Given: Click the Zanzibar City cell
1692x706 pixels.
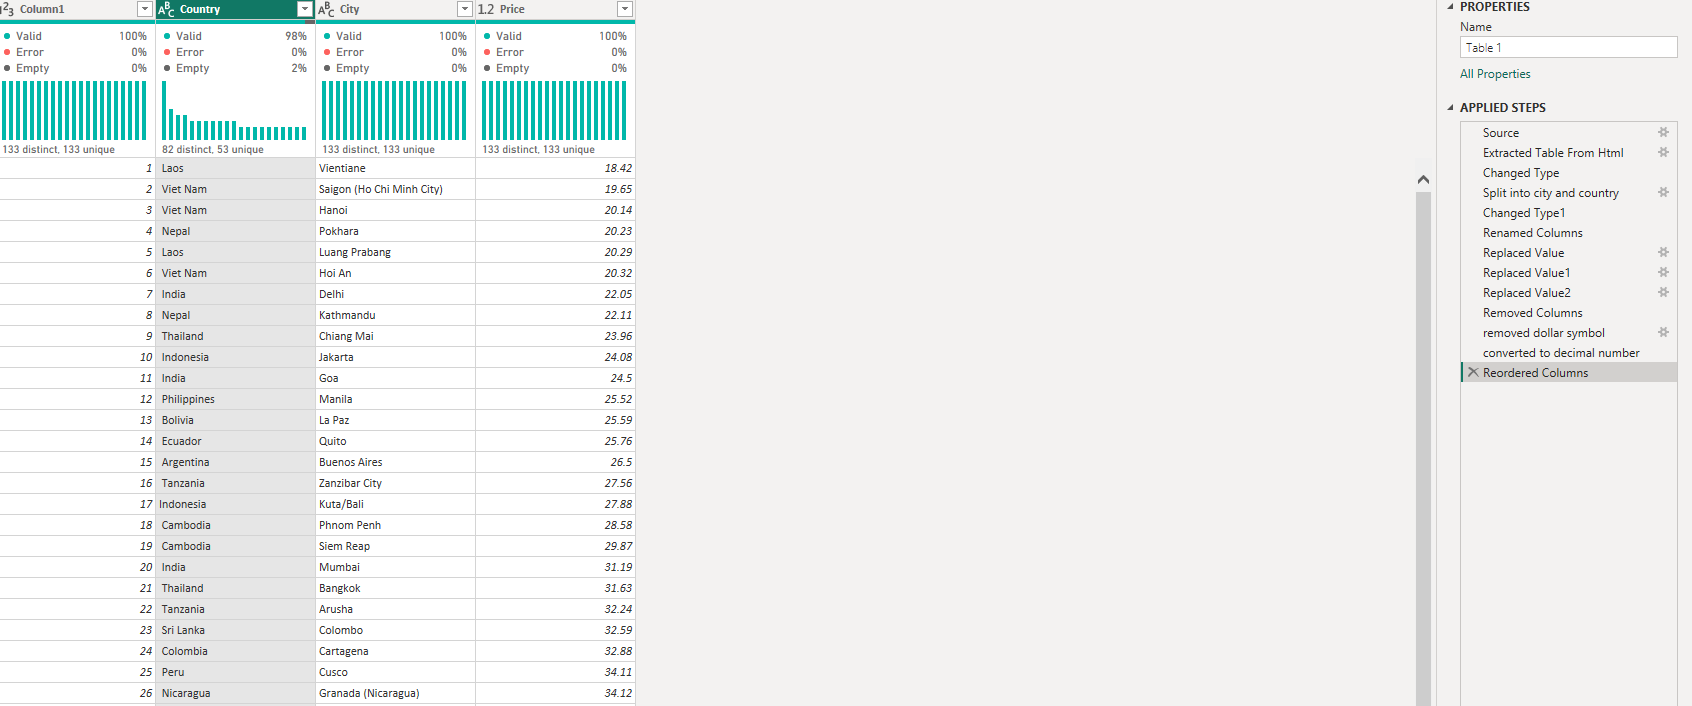Looking at the screenshot, I should click(395, 483).
